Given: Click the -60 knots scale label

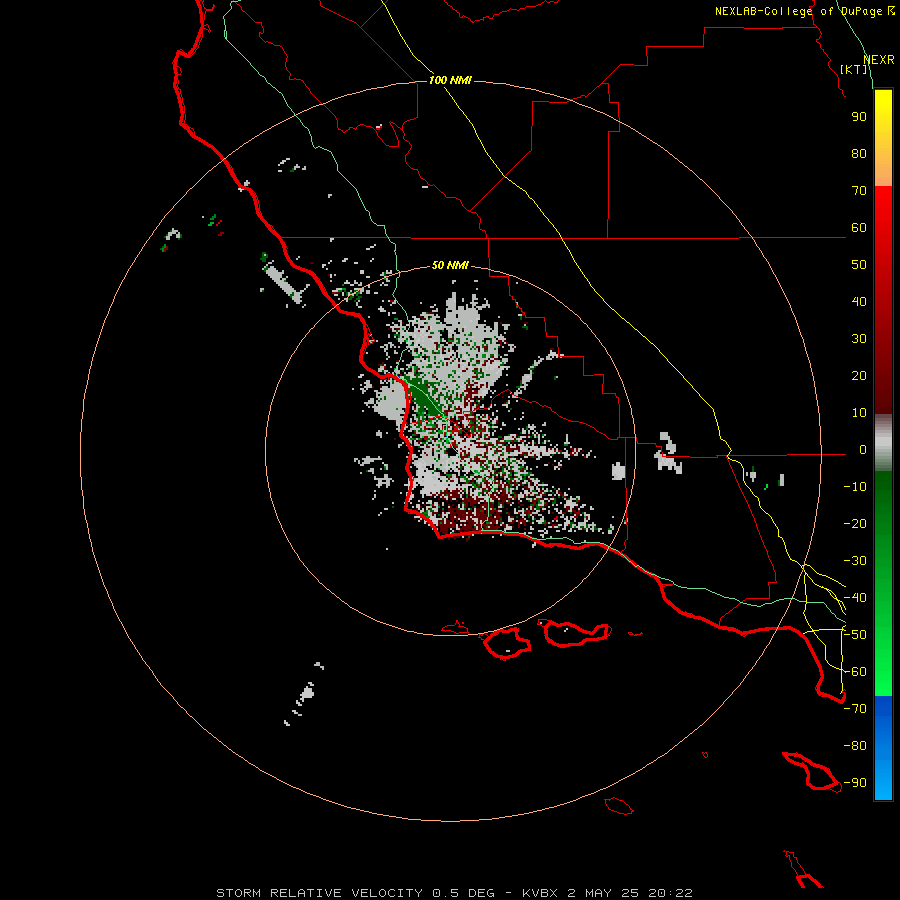Looking at the screenshot, I should [855, 672].
